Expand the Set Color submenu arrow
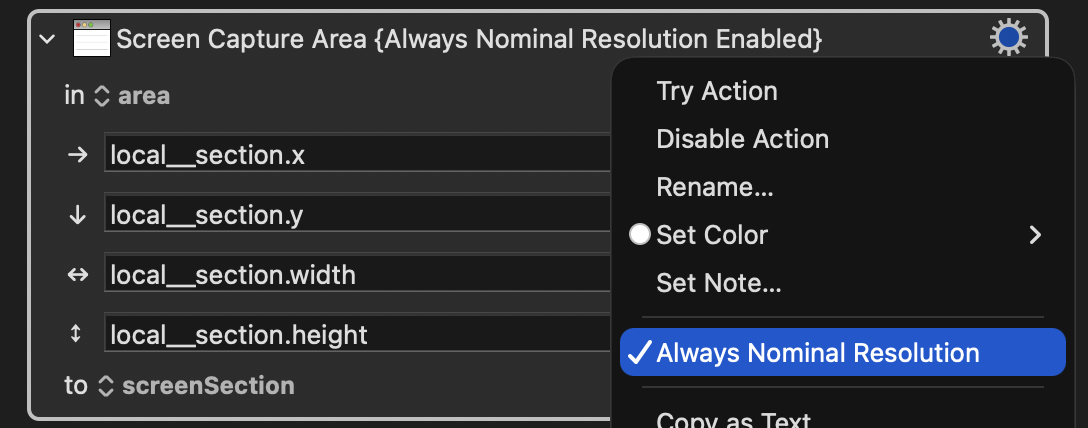1088x428 pixels. click(1035, 235)
